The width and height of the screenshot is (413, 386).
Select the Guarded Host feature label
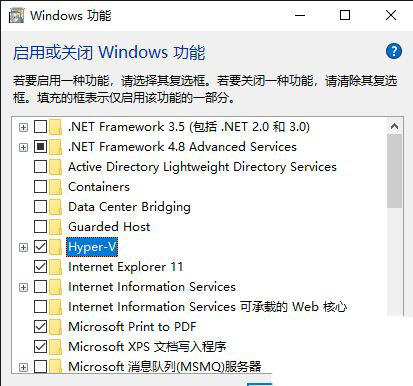(109, 227)
